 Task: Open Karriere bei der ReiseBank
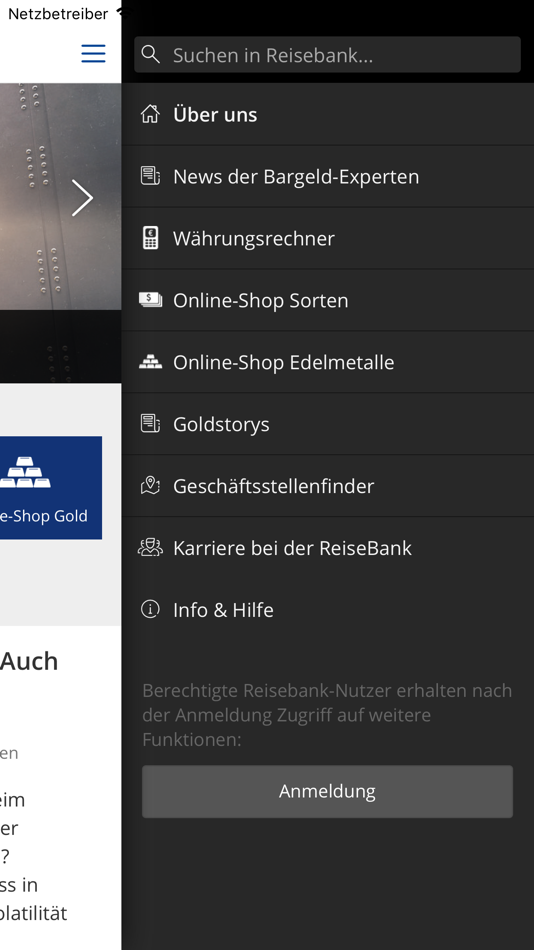[x=328, y=548]
